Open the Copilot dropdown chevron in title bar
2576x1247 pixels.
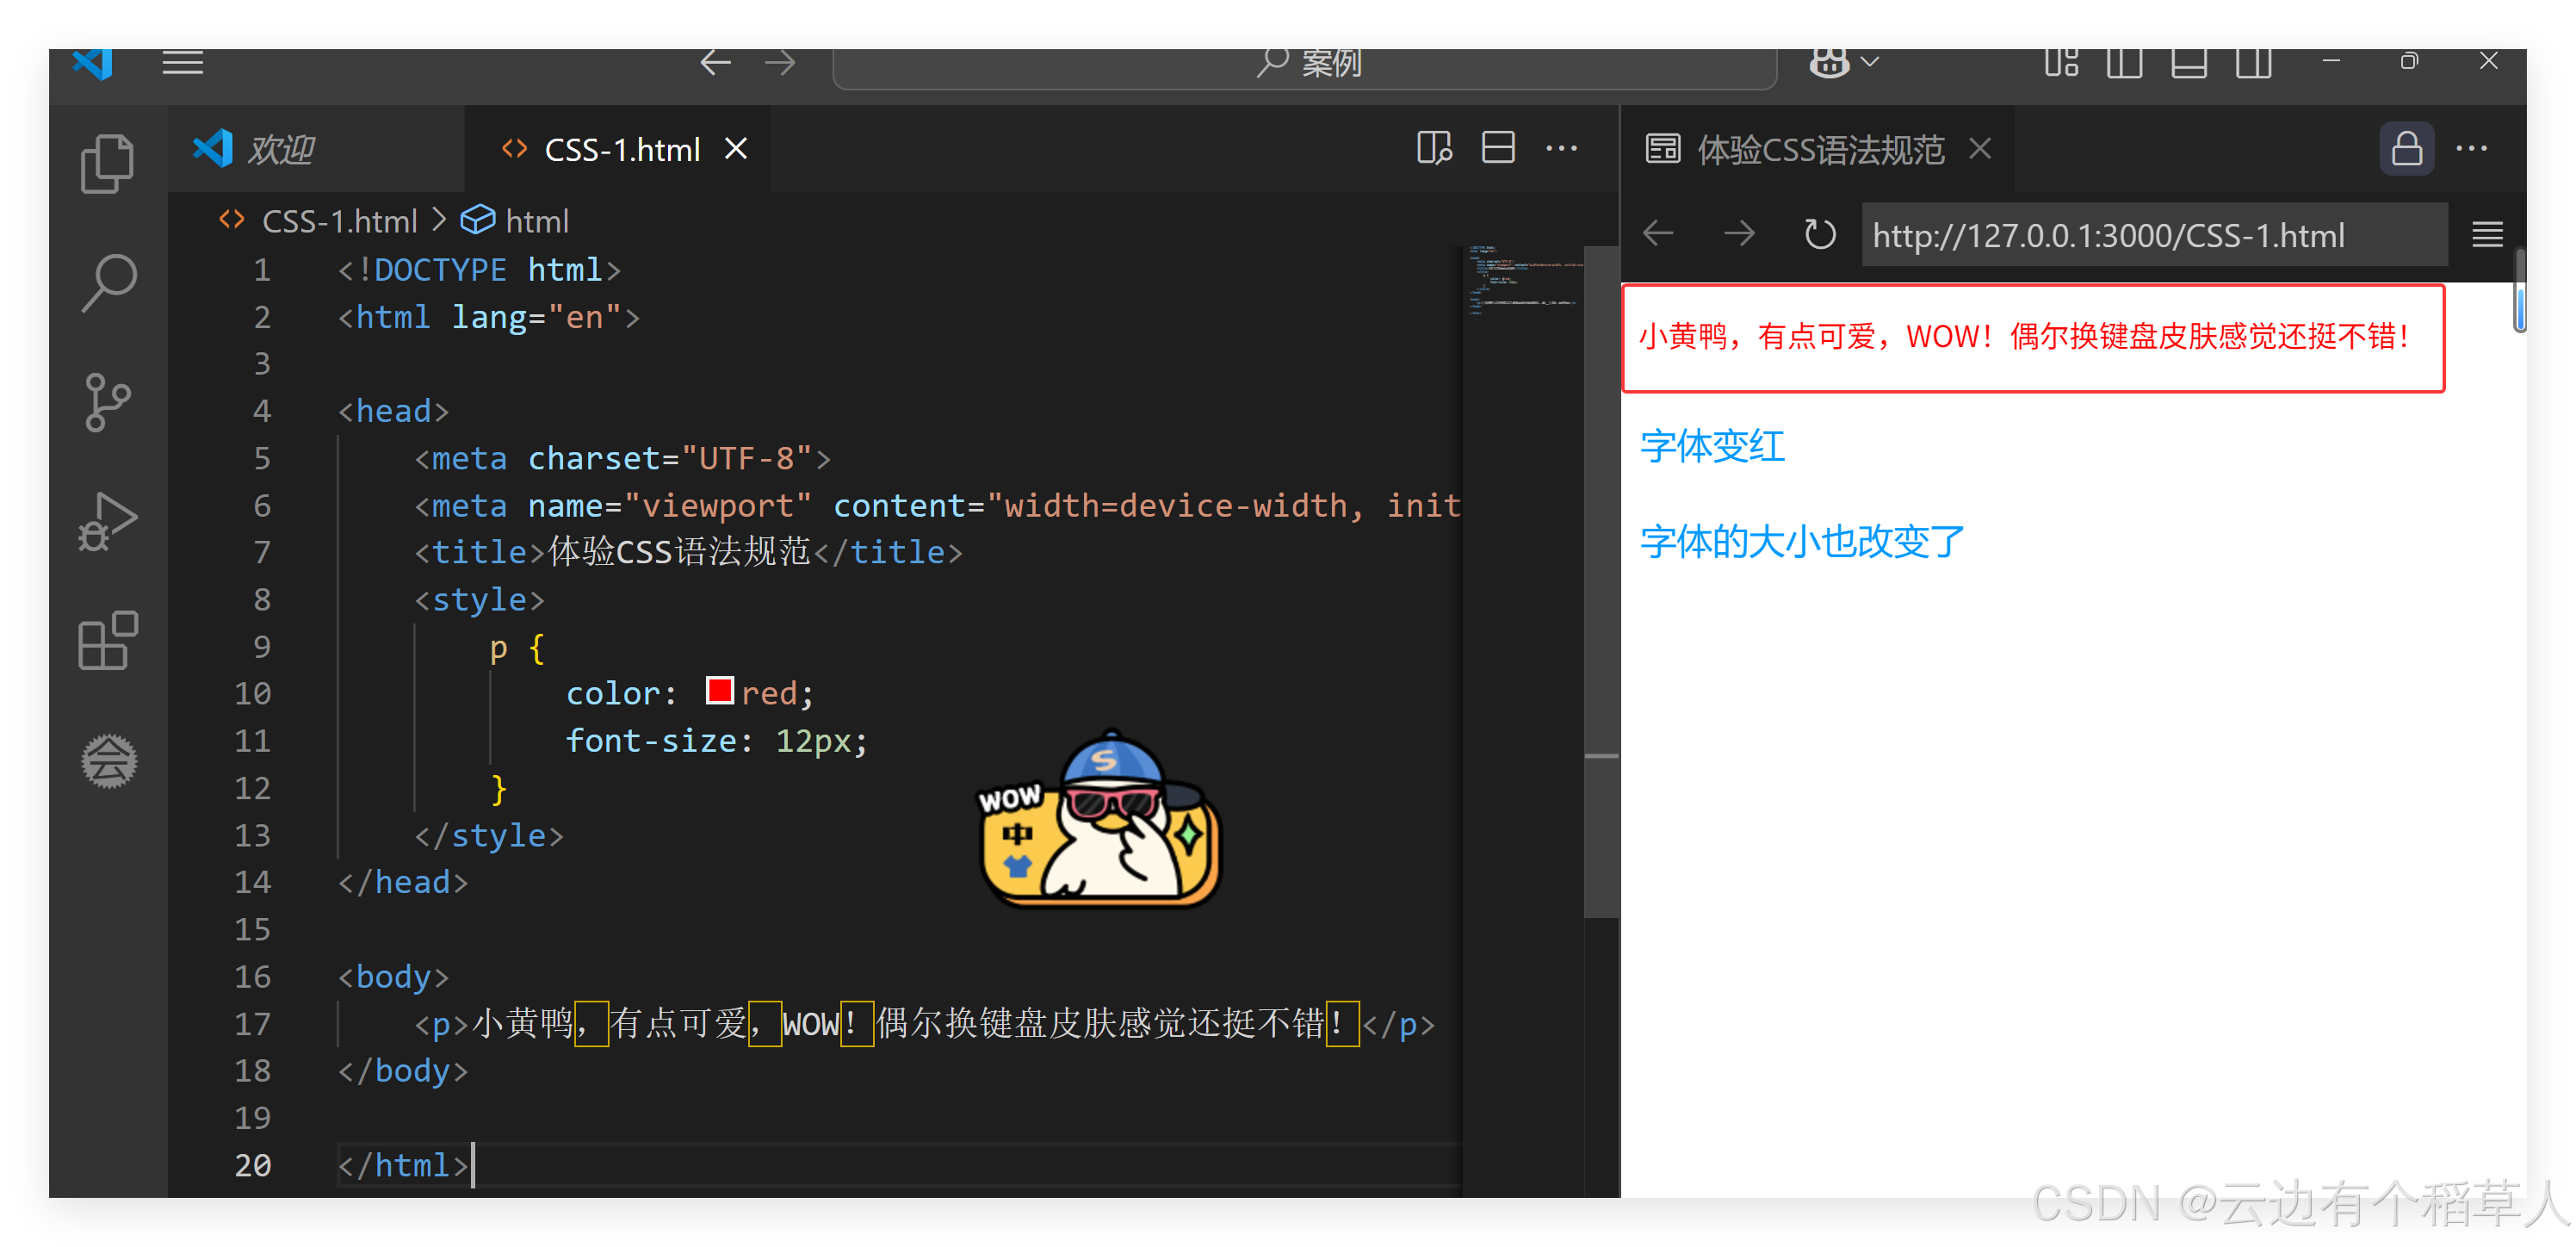1870,63
